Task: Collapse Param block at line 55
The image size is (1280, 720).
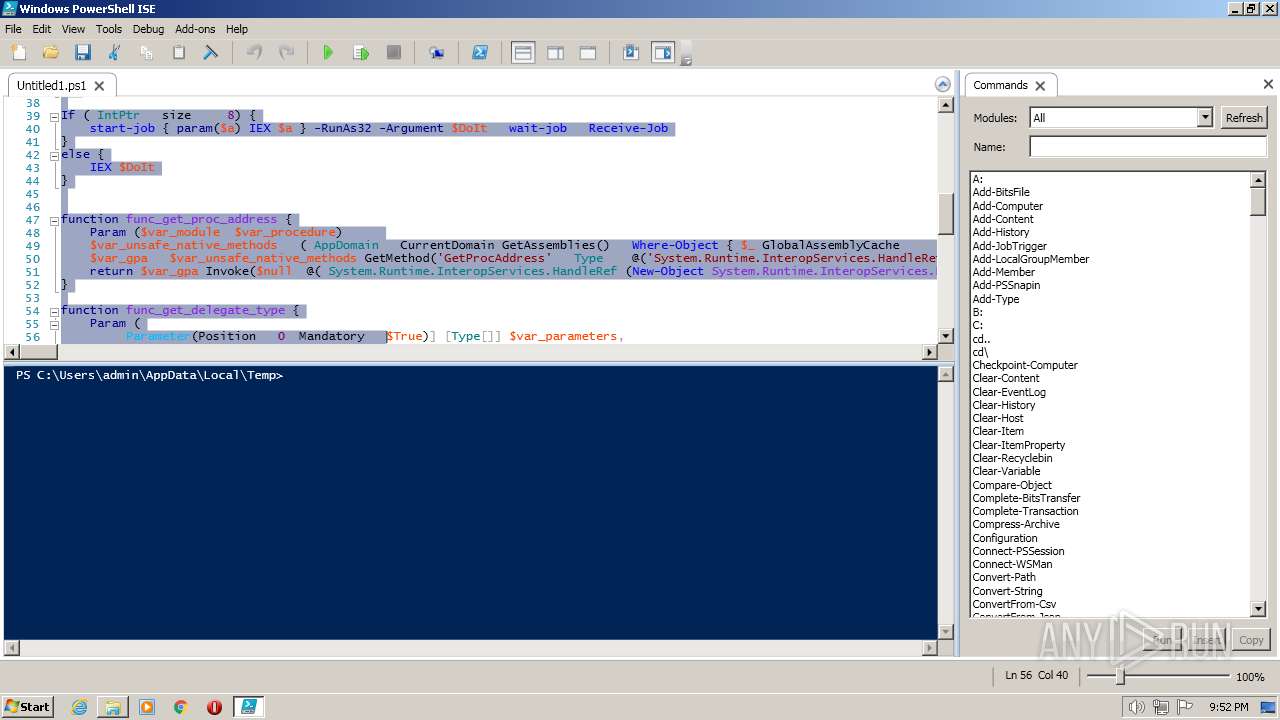Action: (54, 324)
